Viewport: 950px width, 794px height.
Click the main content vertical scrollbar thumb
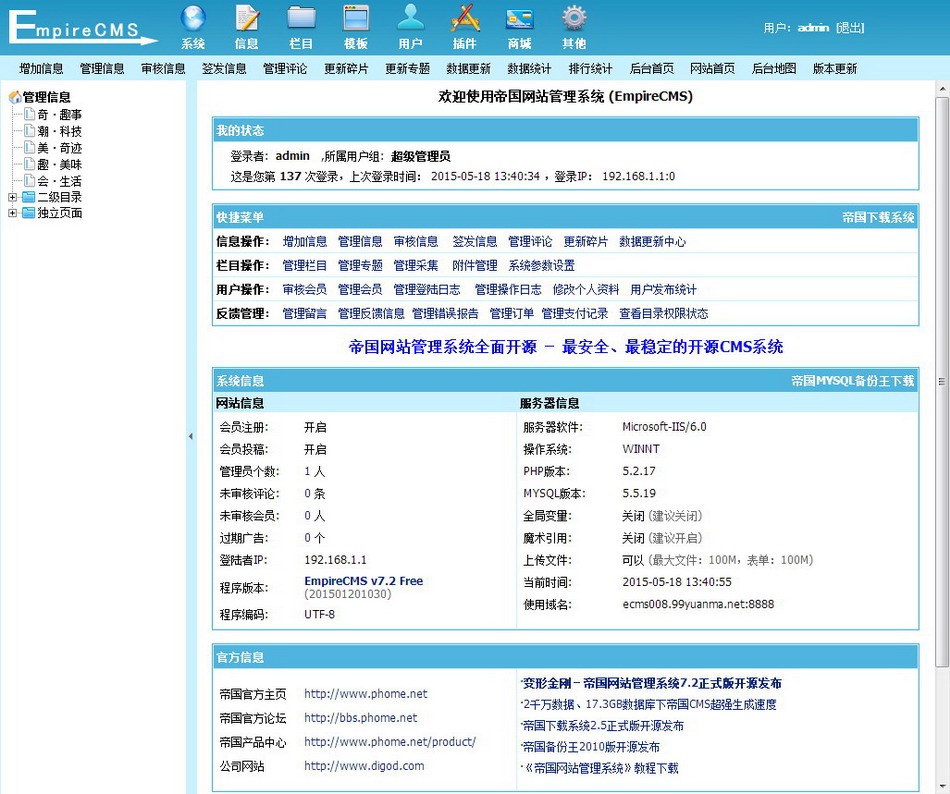942,382
